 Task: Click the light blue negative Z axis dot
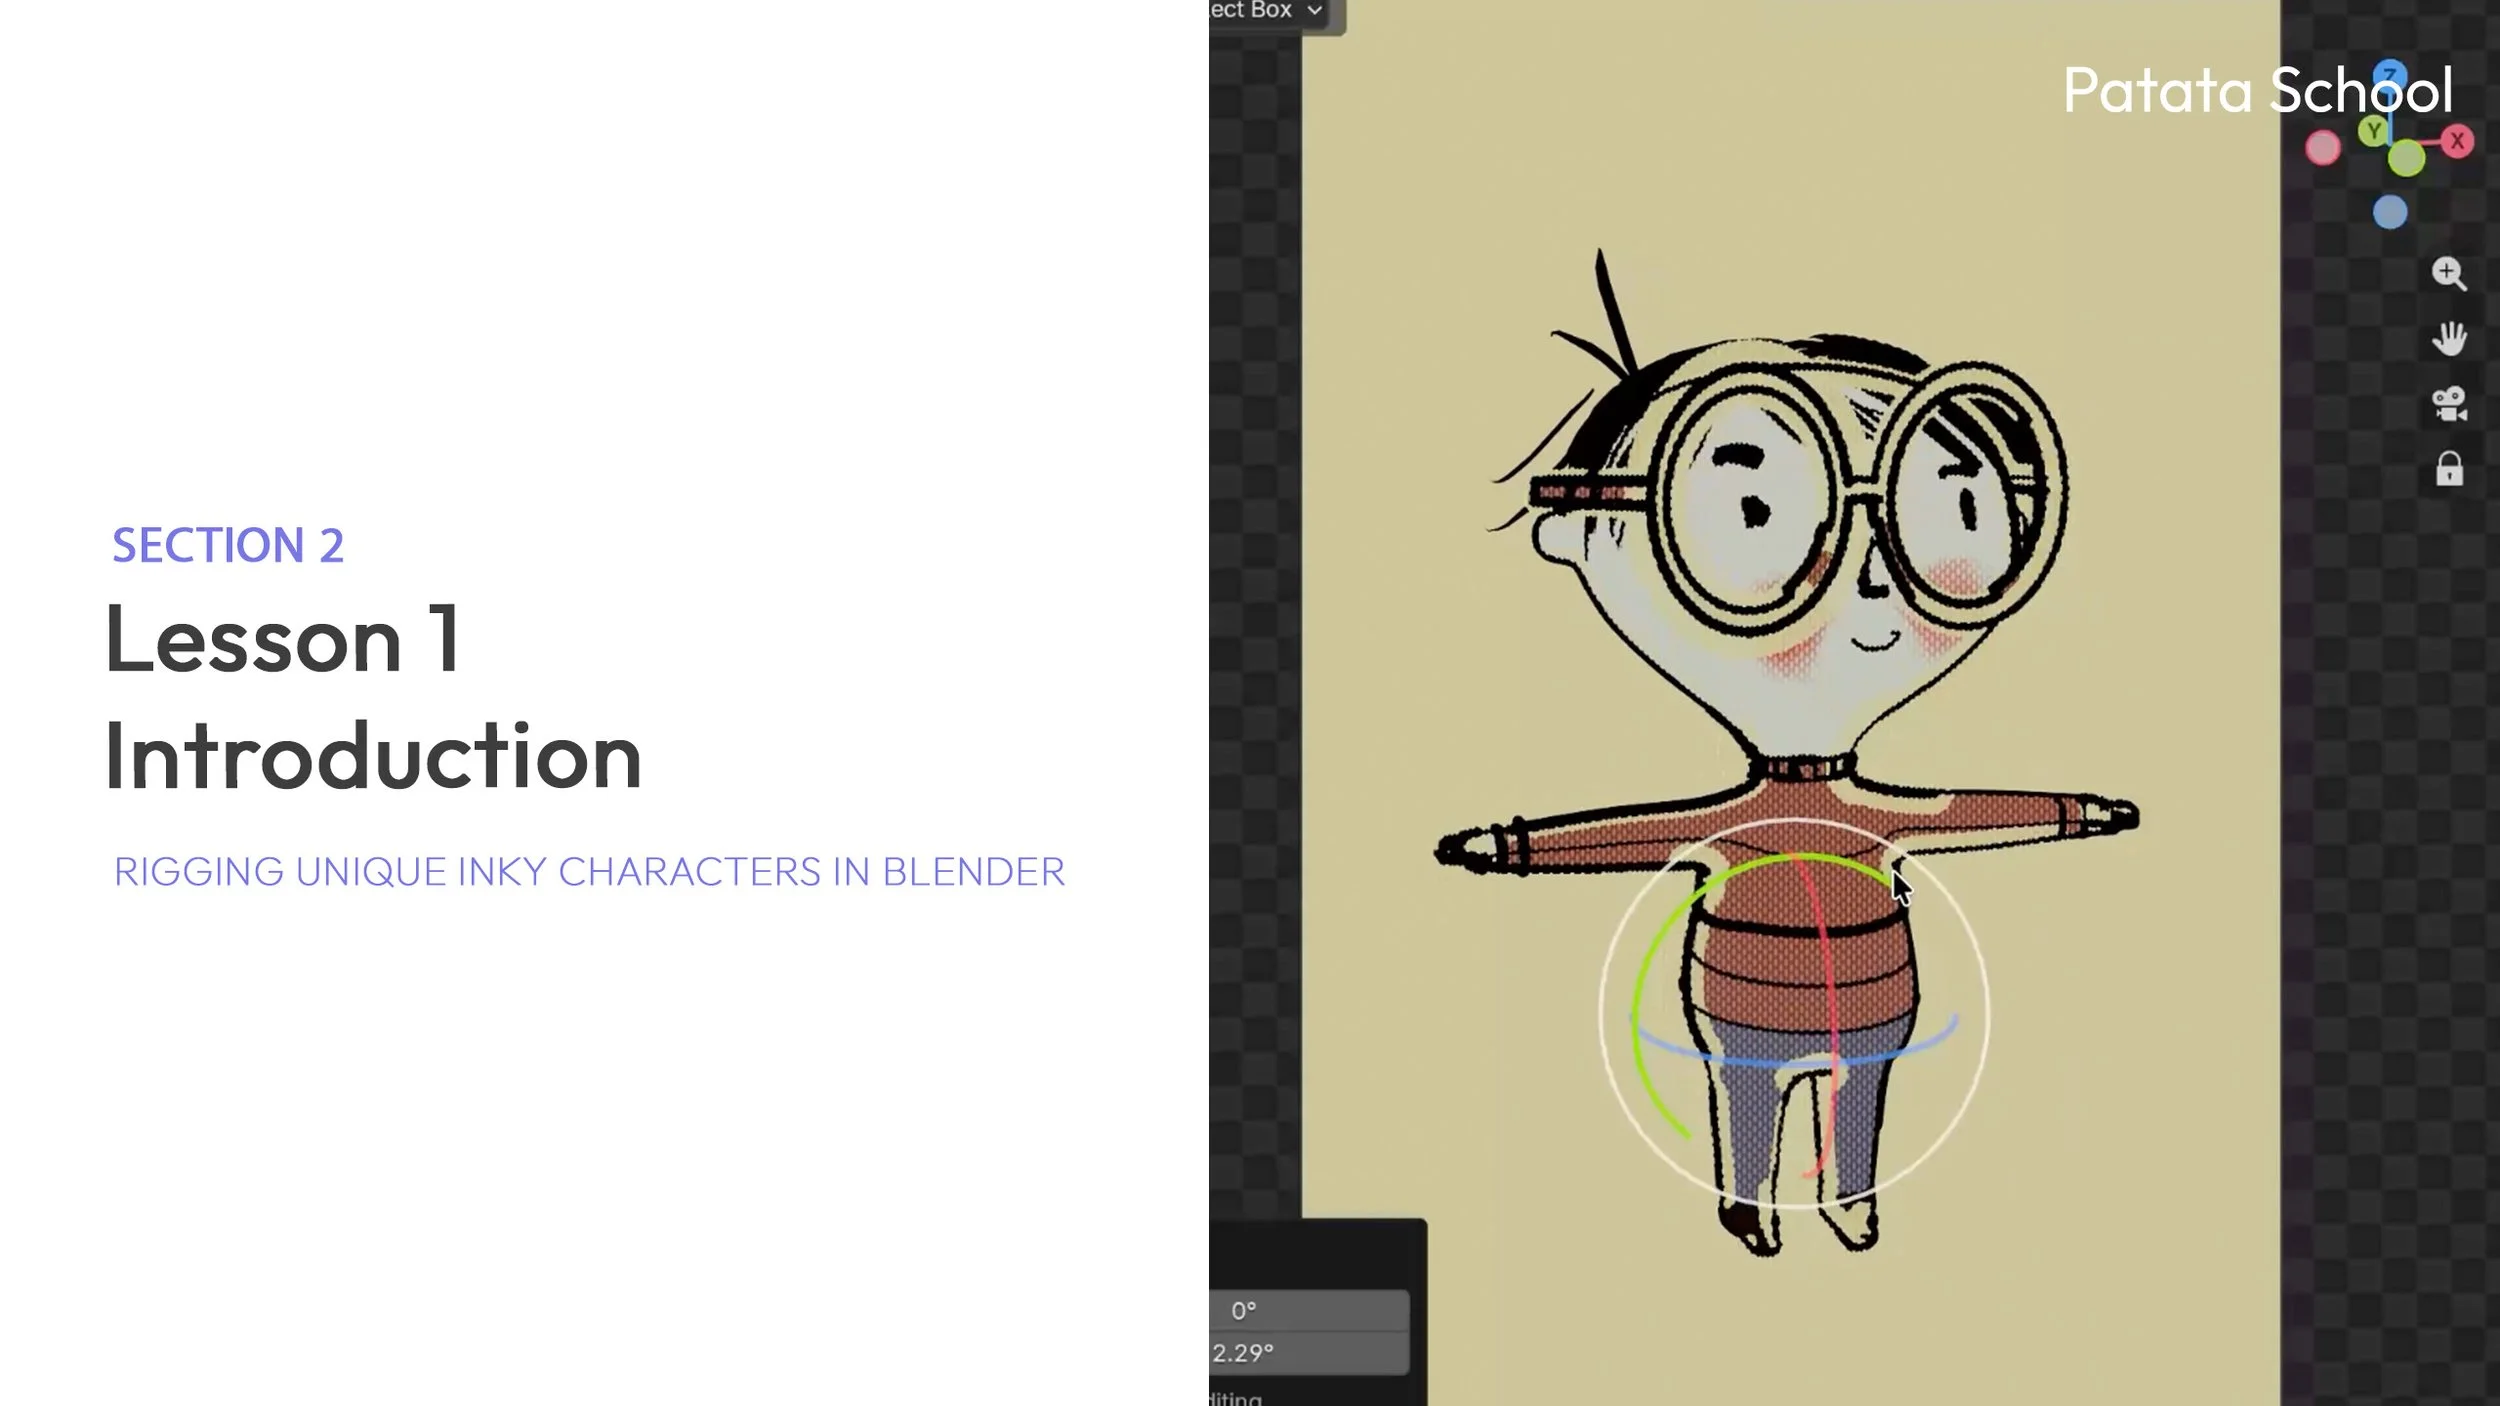(x=2390, y=212)
